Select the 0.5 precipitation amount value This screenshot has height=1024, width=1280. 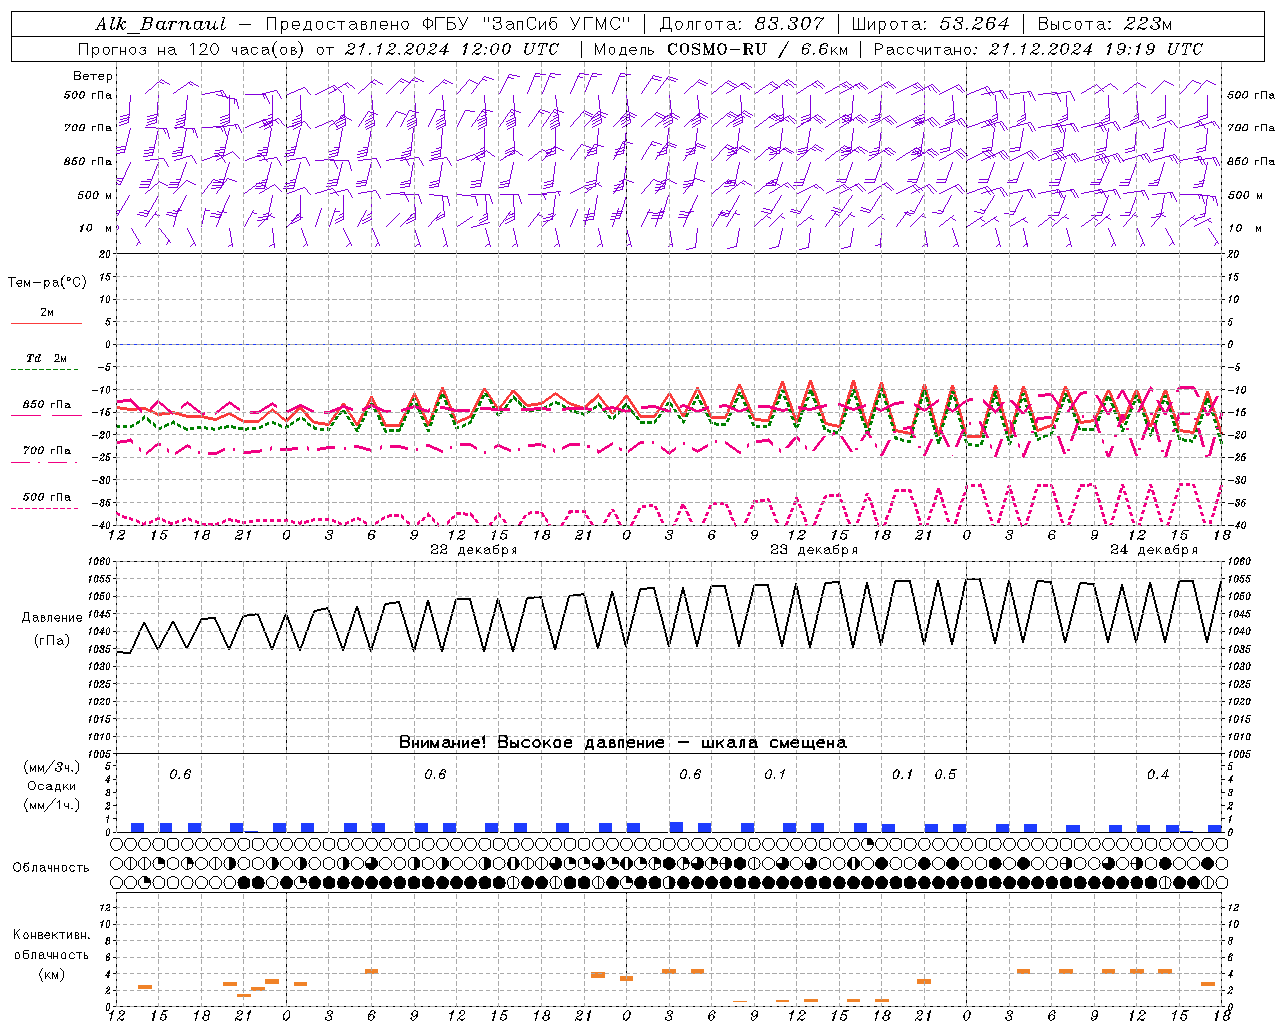(x=945, y=774)
